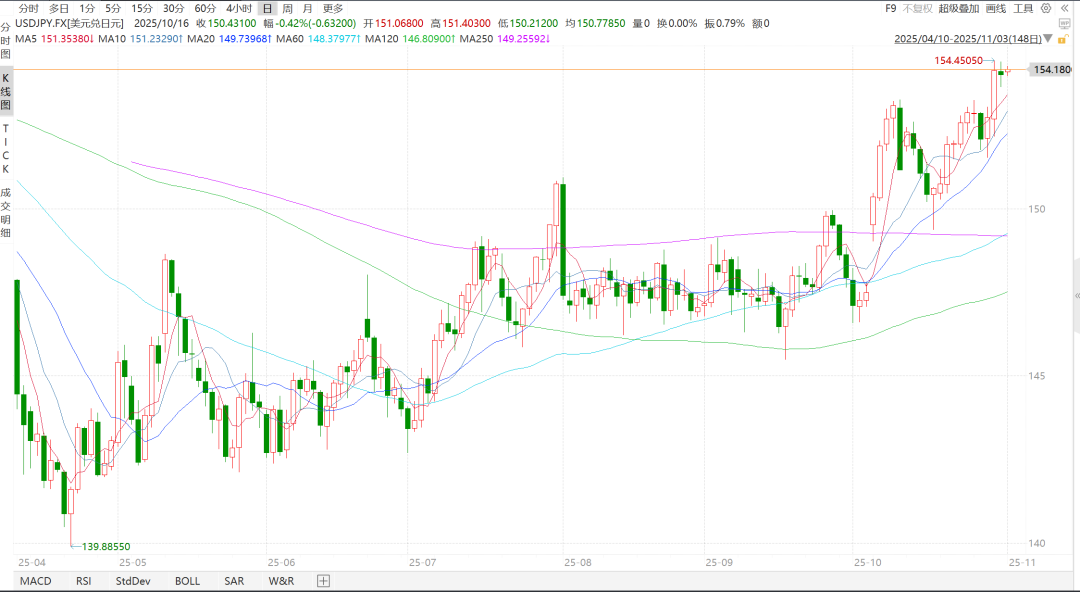Open the 更多 periods menu
The image size is (1080, 592).
(333, 8)
